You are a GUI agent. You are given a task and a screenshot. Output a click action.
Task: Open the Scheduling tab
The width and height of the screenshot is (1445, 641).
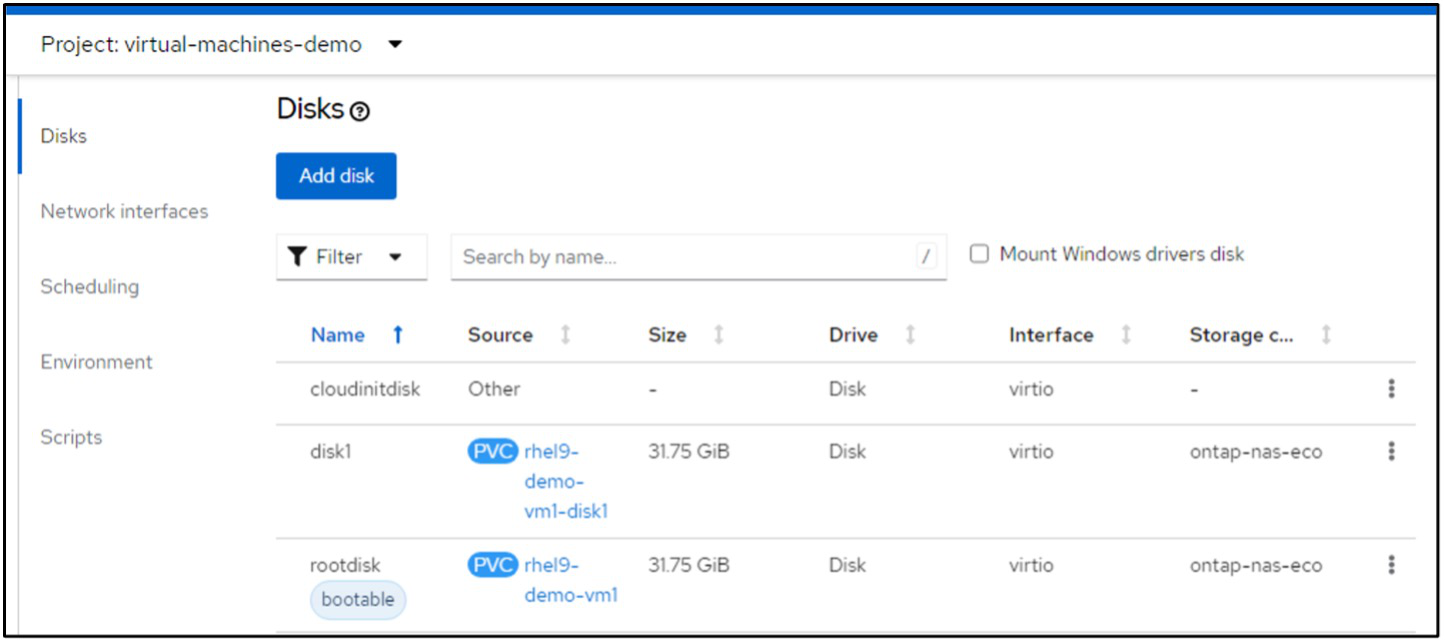(89, 286)
